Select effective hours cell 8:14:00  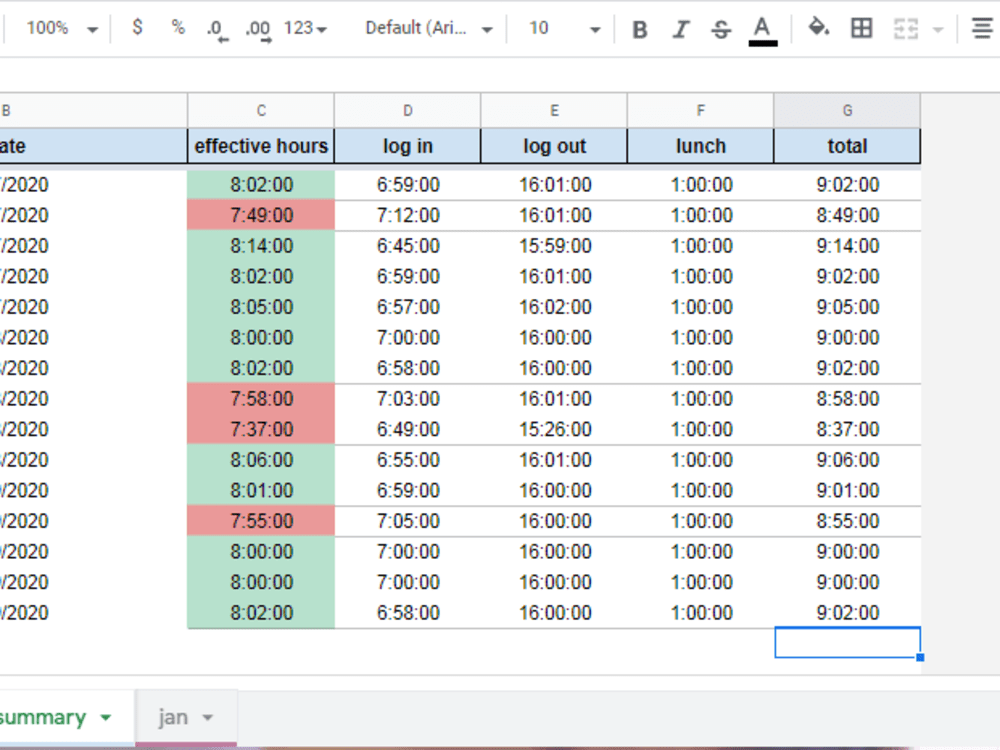261,246
